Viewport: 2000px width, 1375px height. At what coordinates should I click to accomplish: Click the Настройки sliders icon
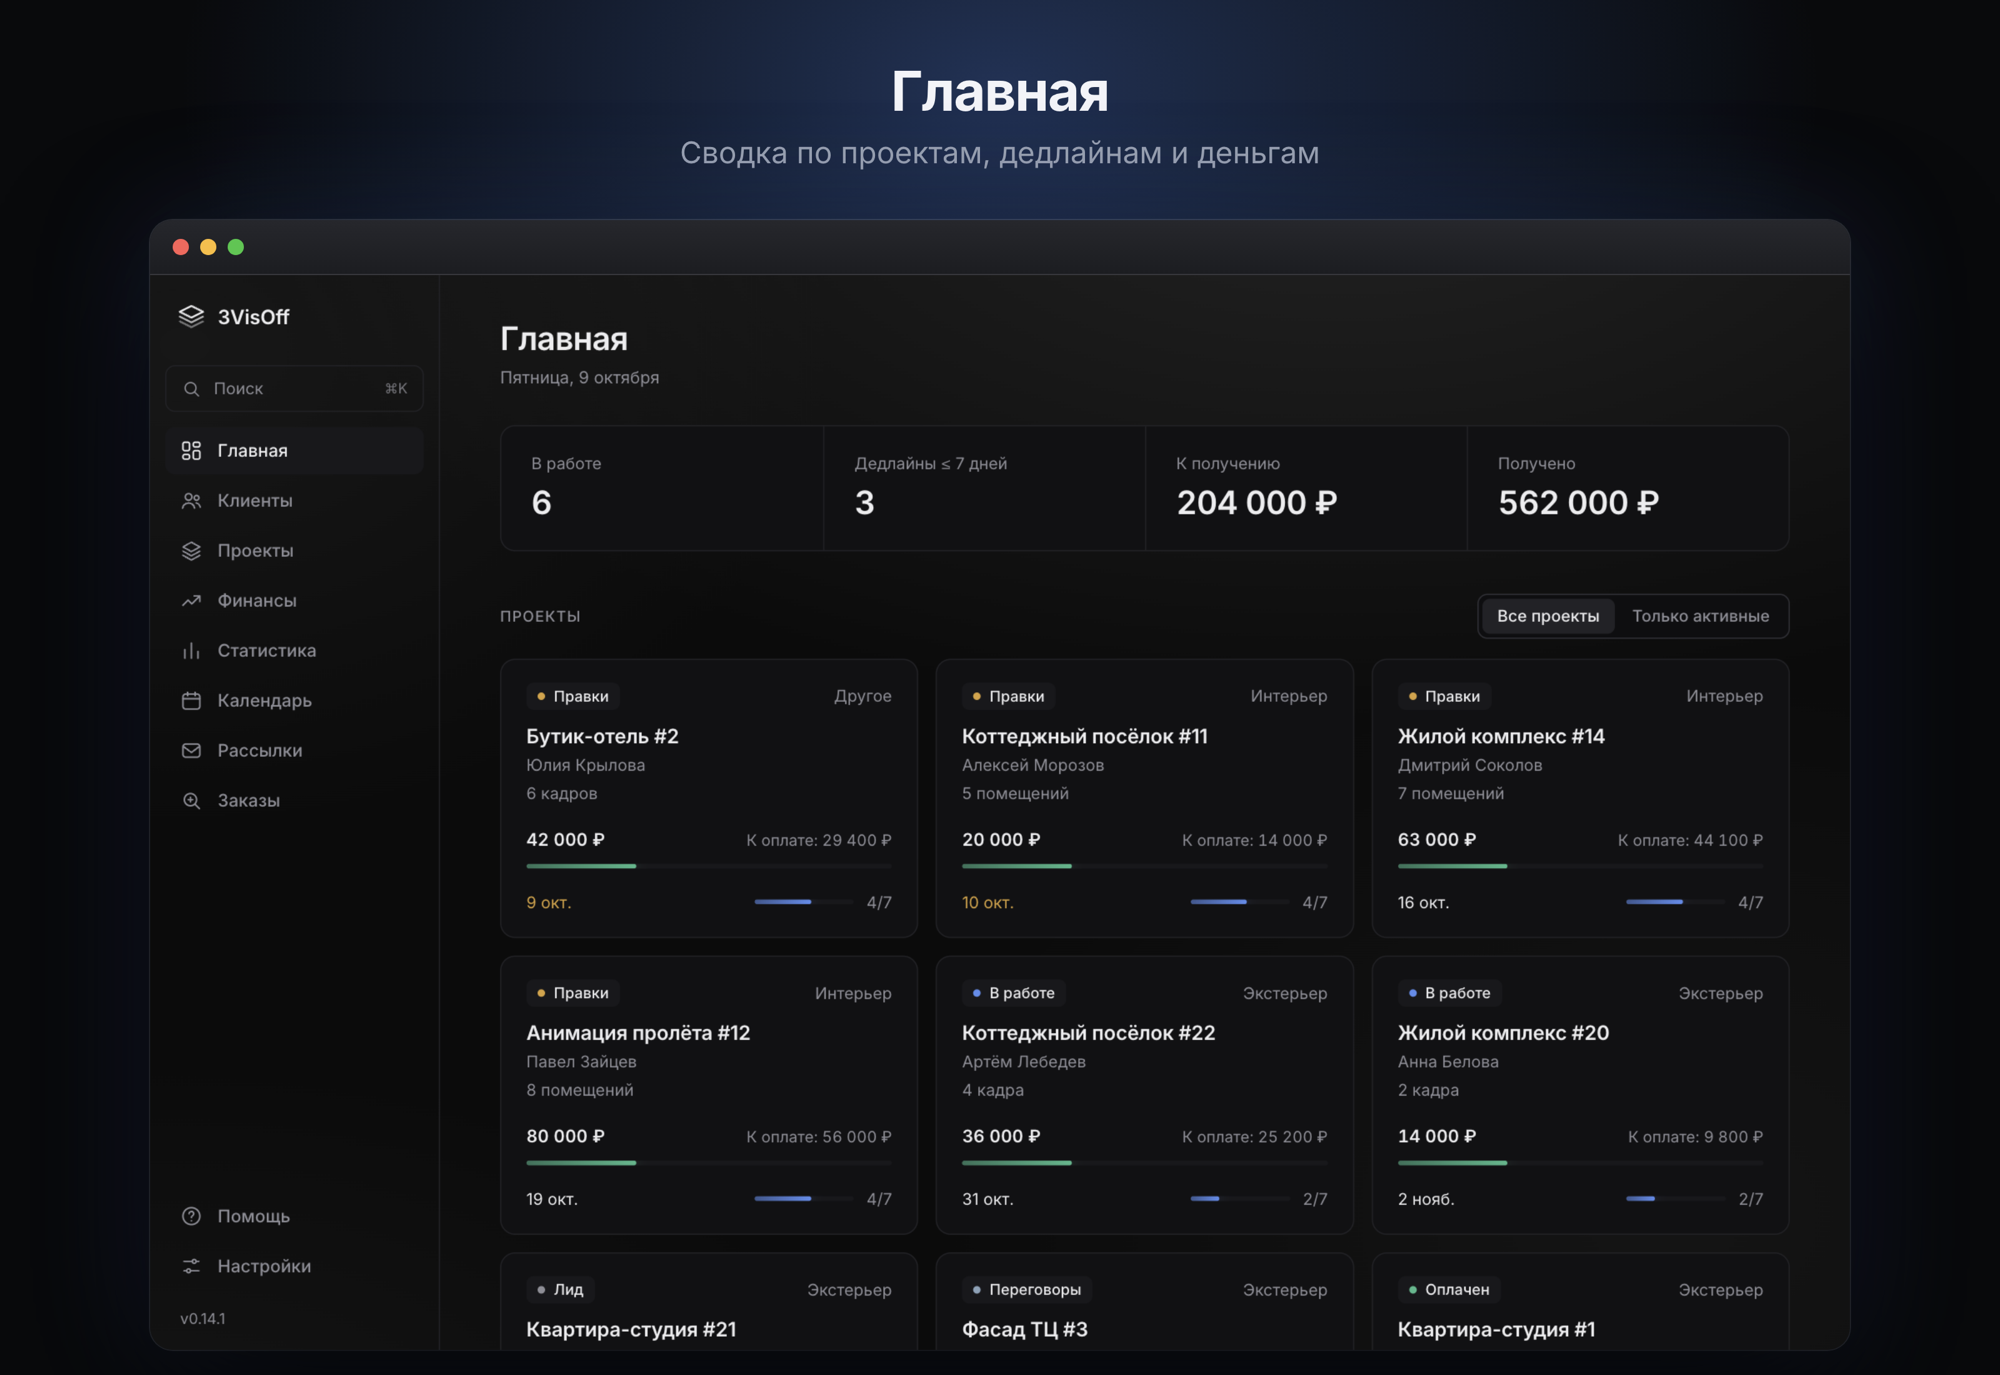[191, 1266]
